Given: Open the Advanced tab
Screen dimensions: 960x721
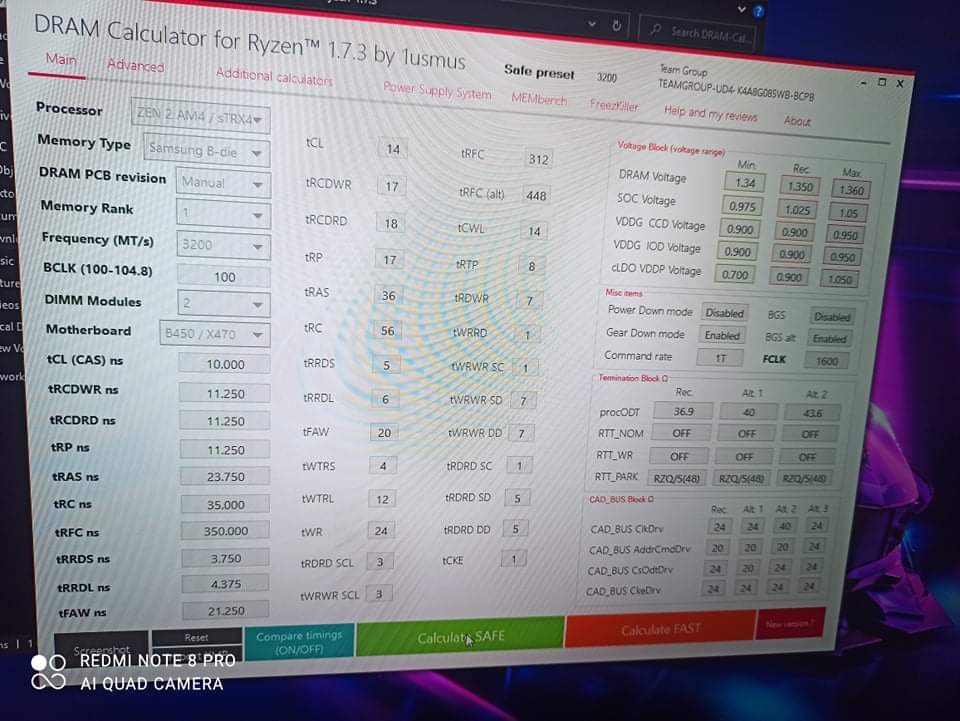Looking at the screenshot, I should click(135, 65).
